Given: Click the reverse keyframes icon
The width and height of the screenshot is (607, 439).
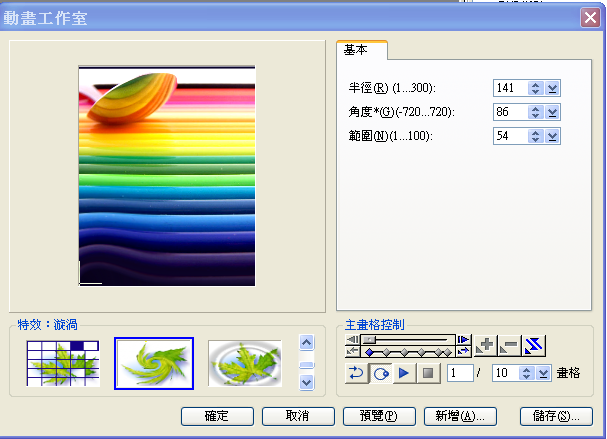Looking at the screenshot, I should pyautogui.click(x=533, y=345).
